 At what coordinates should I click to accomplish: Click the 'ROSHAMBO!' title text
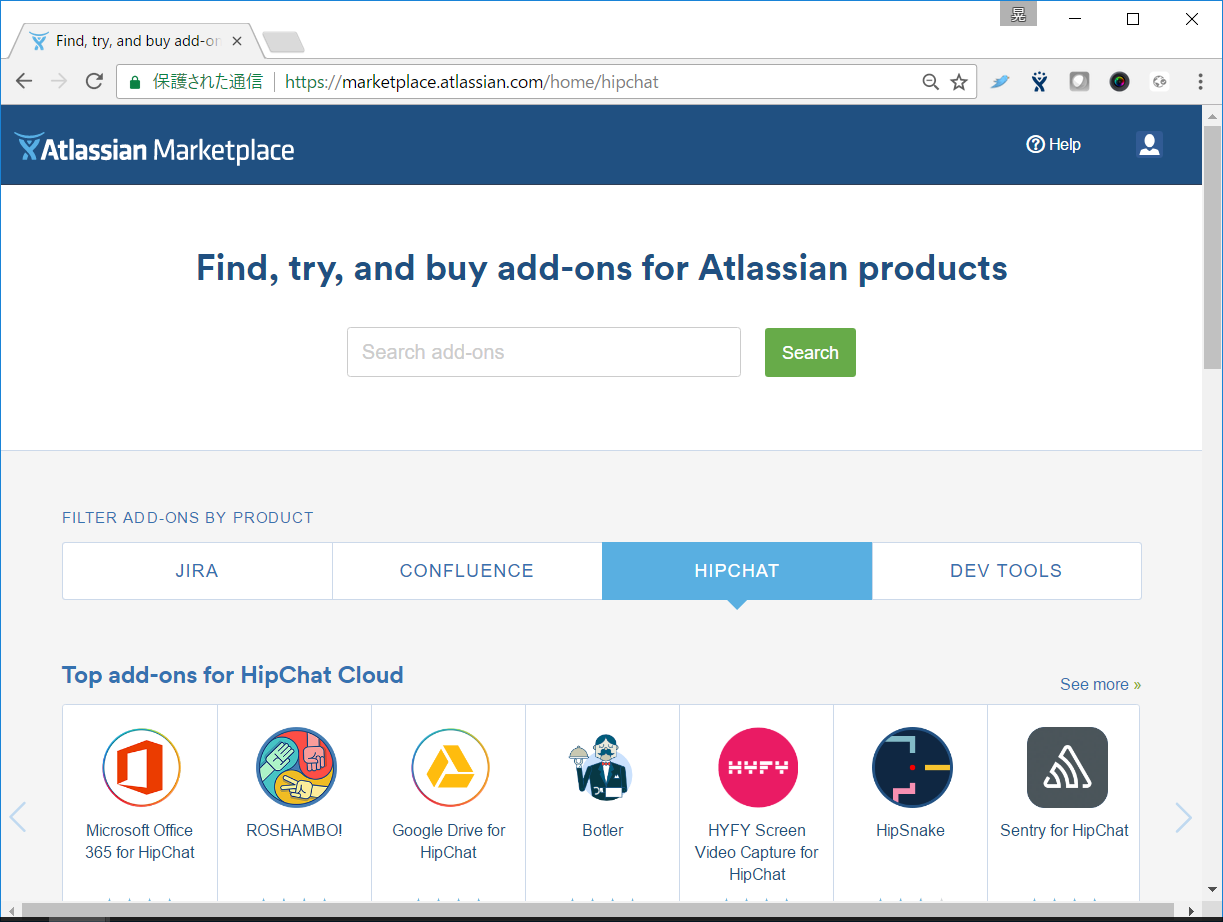tap(294, 830)
